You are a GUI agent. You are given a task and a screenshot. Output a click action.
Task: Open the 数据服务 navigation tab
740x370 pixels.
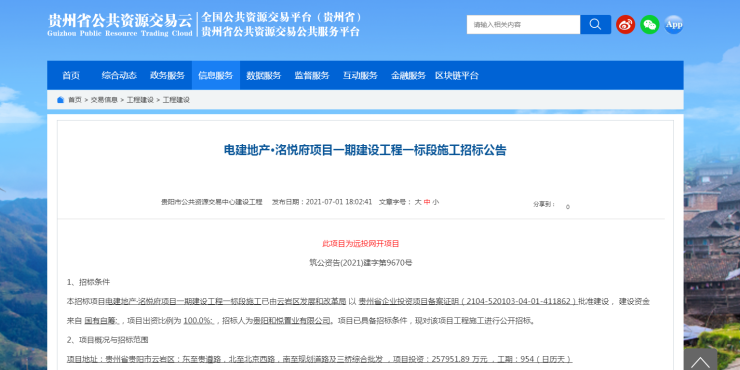tap(264, 76)
